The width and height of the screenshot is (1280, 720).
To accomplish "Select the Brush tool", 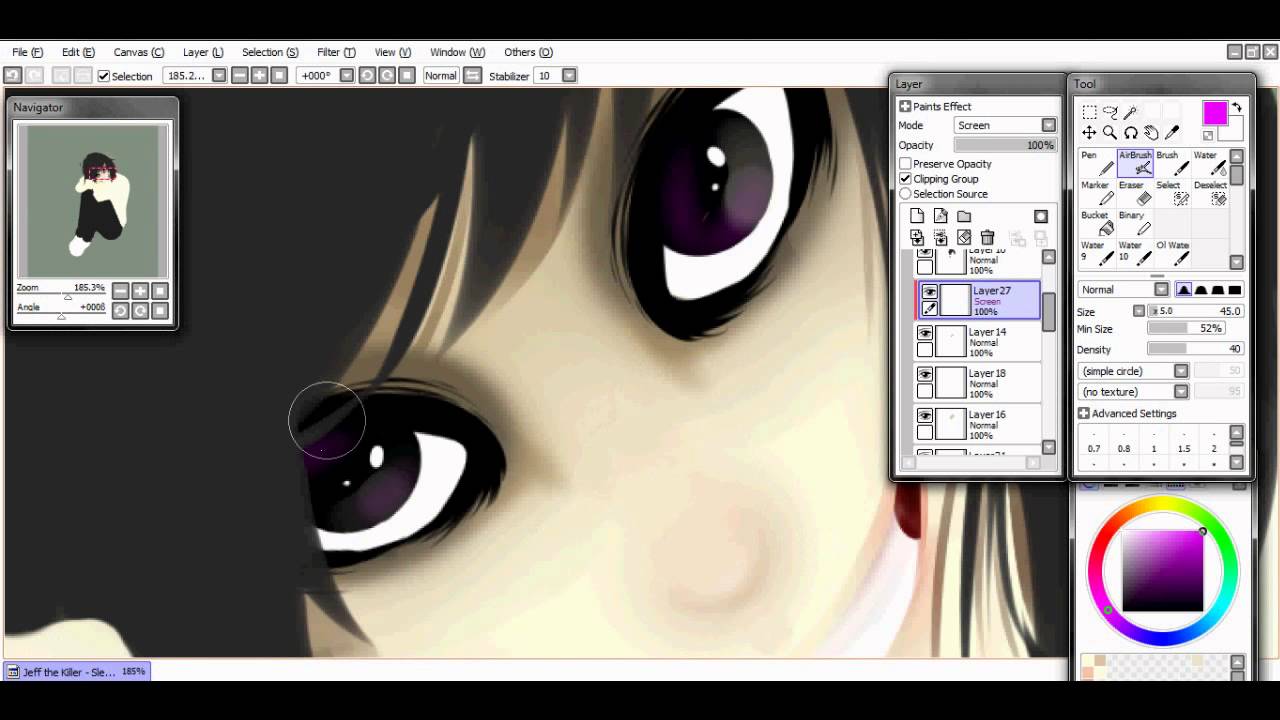I will [1173, 163].
